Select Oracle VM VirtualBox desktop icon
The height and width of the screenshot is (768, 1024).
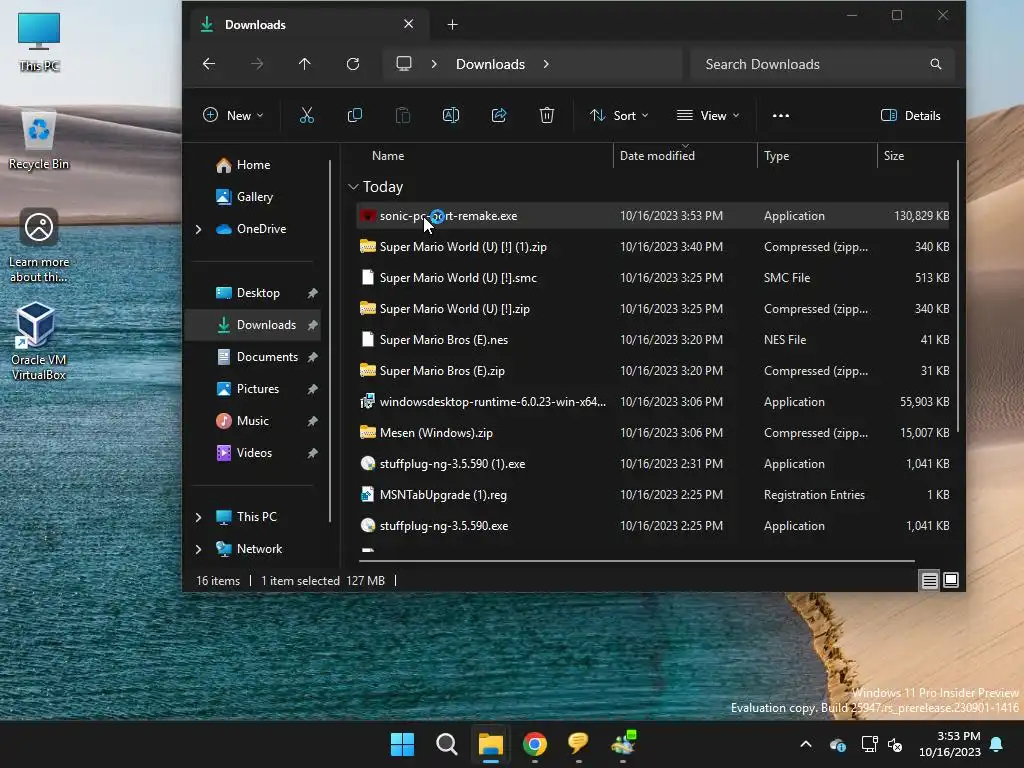click(x=39, y=341)
